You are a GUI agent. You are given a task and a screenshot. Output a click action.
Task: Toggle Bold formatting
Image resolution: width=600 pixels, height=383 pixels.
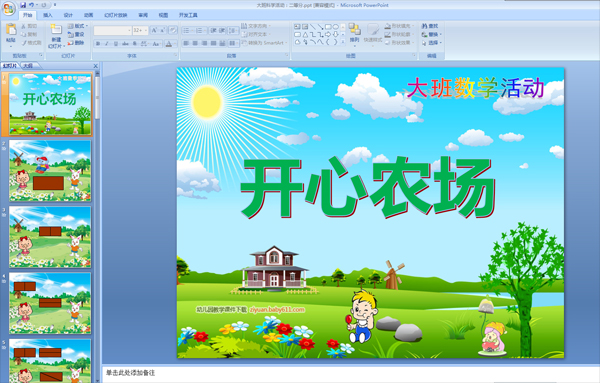(98, 44)
